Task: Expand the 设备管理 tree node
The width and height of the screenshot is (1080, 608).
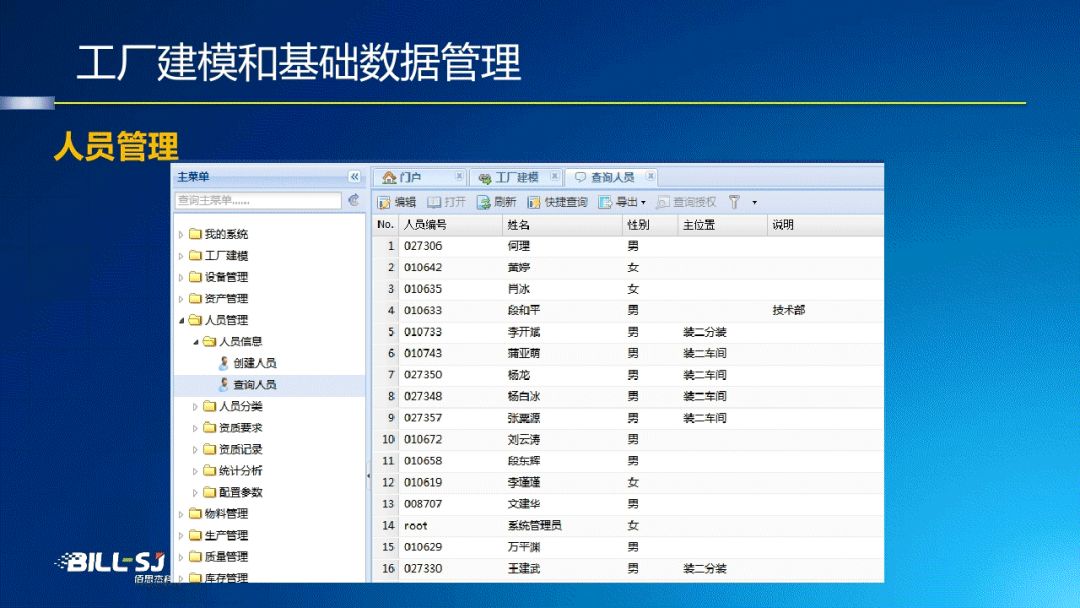Action: [181, 277]
